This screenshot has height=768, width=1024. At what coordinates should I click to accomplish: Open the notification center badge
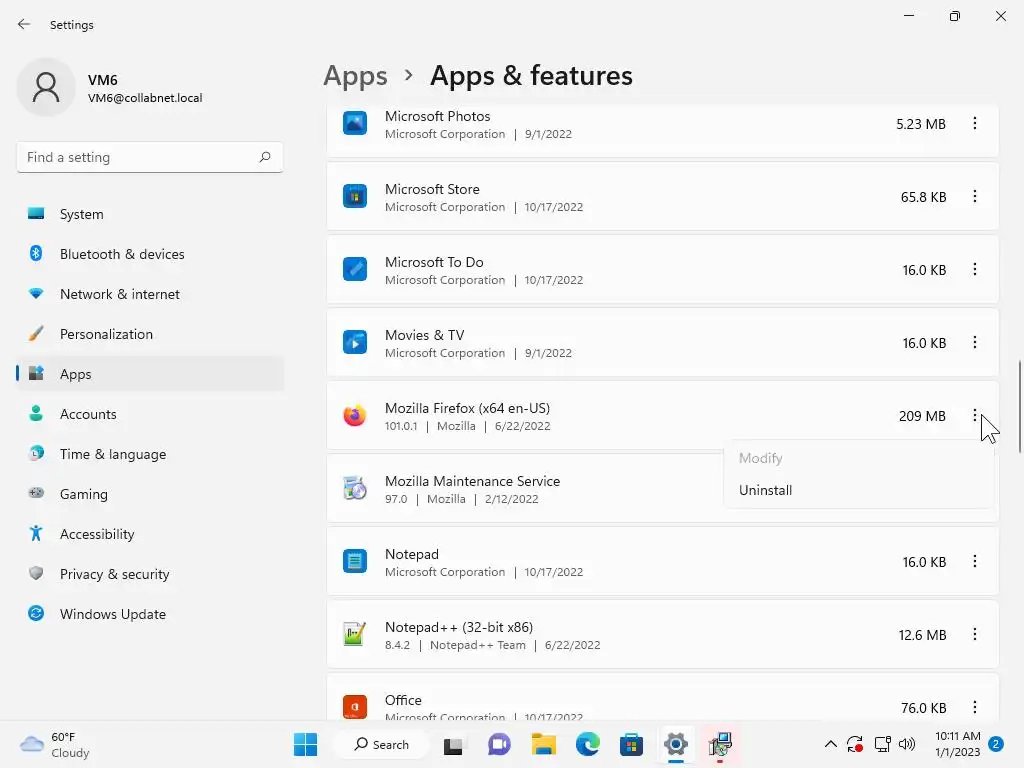tap(996, 744)
